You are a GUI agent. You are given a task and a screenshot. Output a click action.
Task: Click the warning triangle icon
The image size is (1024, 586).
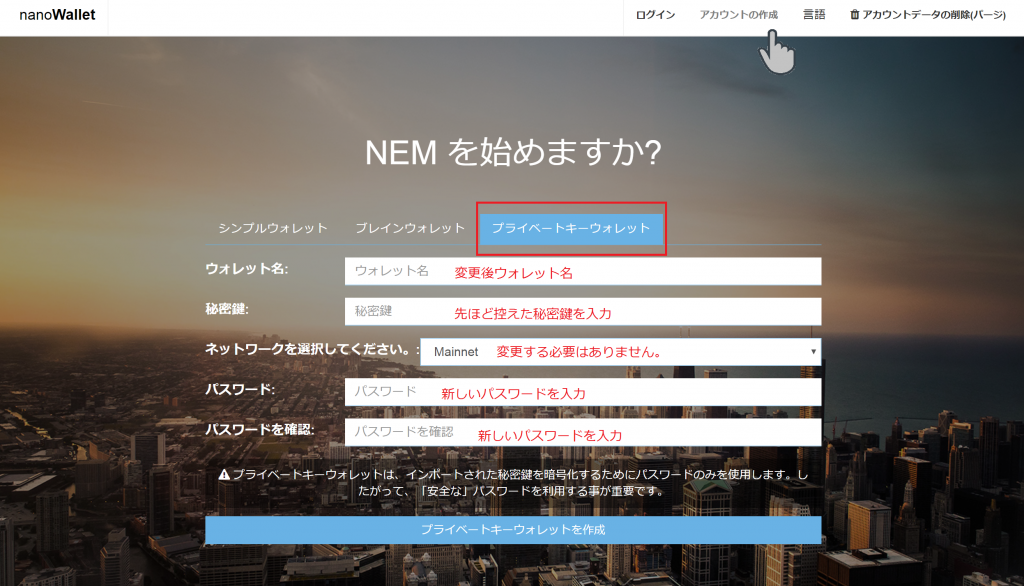[224, 475]
